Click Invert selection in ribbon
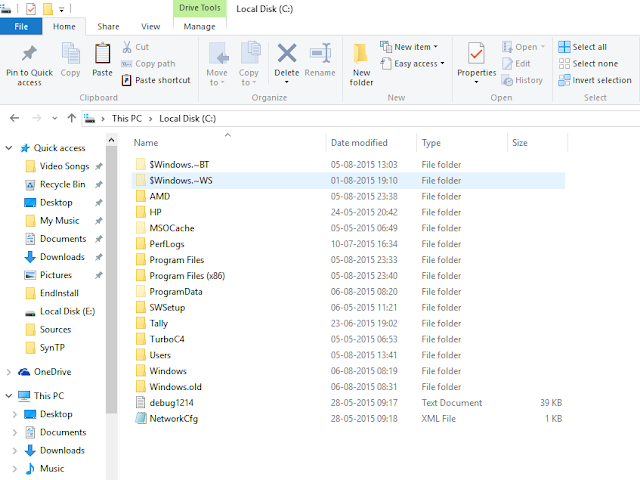 [595, 80]
